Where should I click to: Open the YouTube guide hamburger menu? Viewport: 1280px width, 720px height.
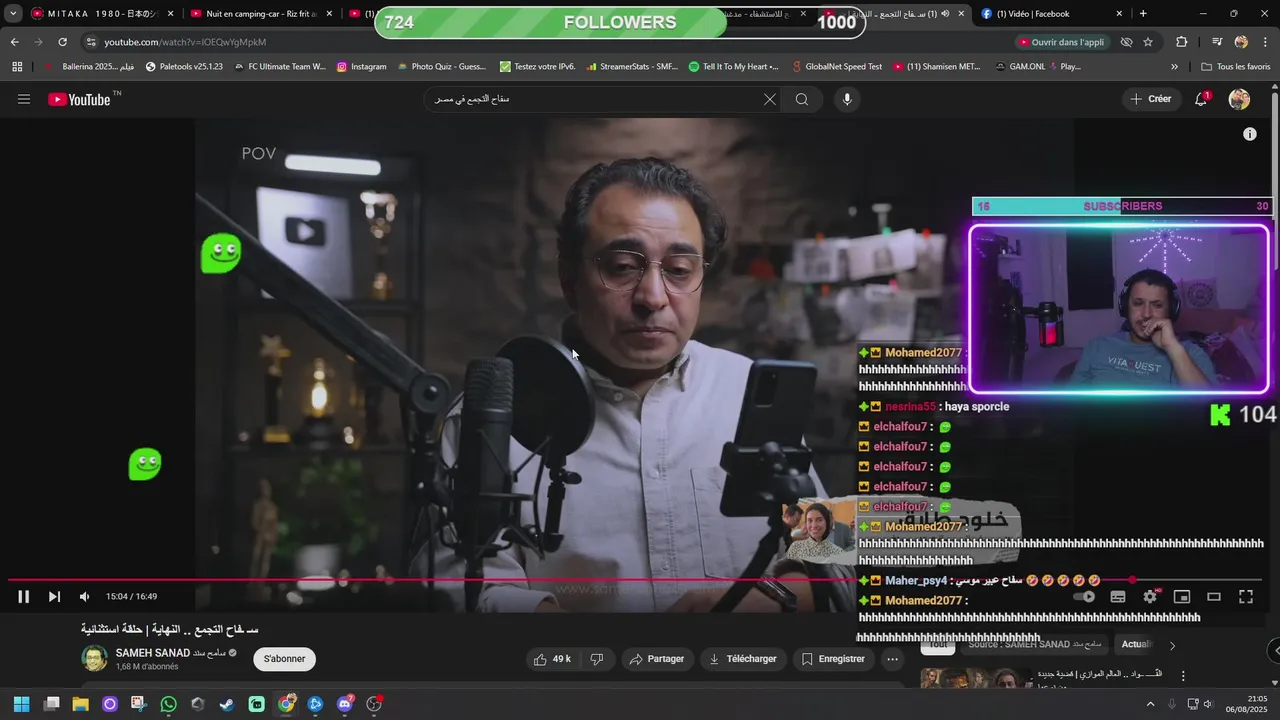coord(24,99)
